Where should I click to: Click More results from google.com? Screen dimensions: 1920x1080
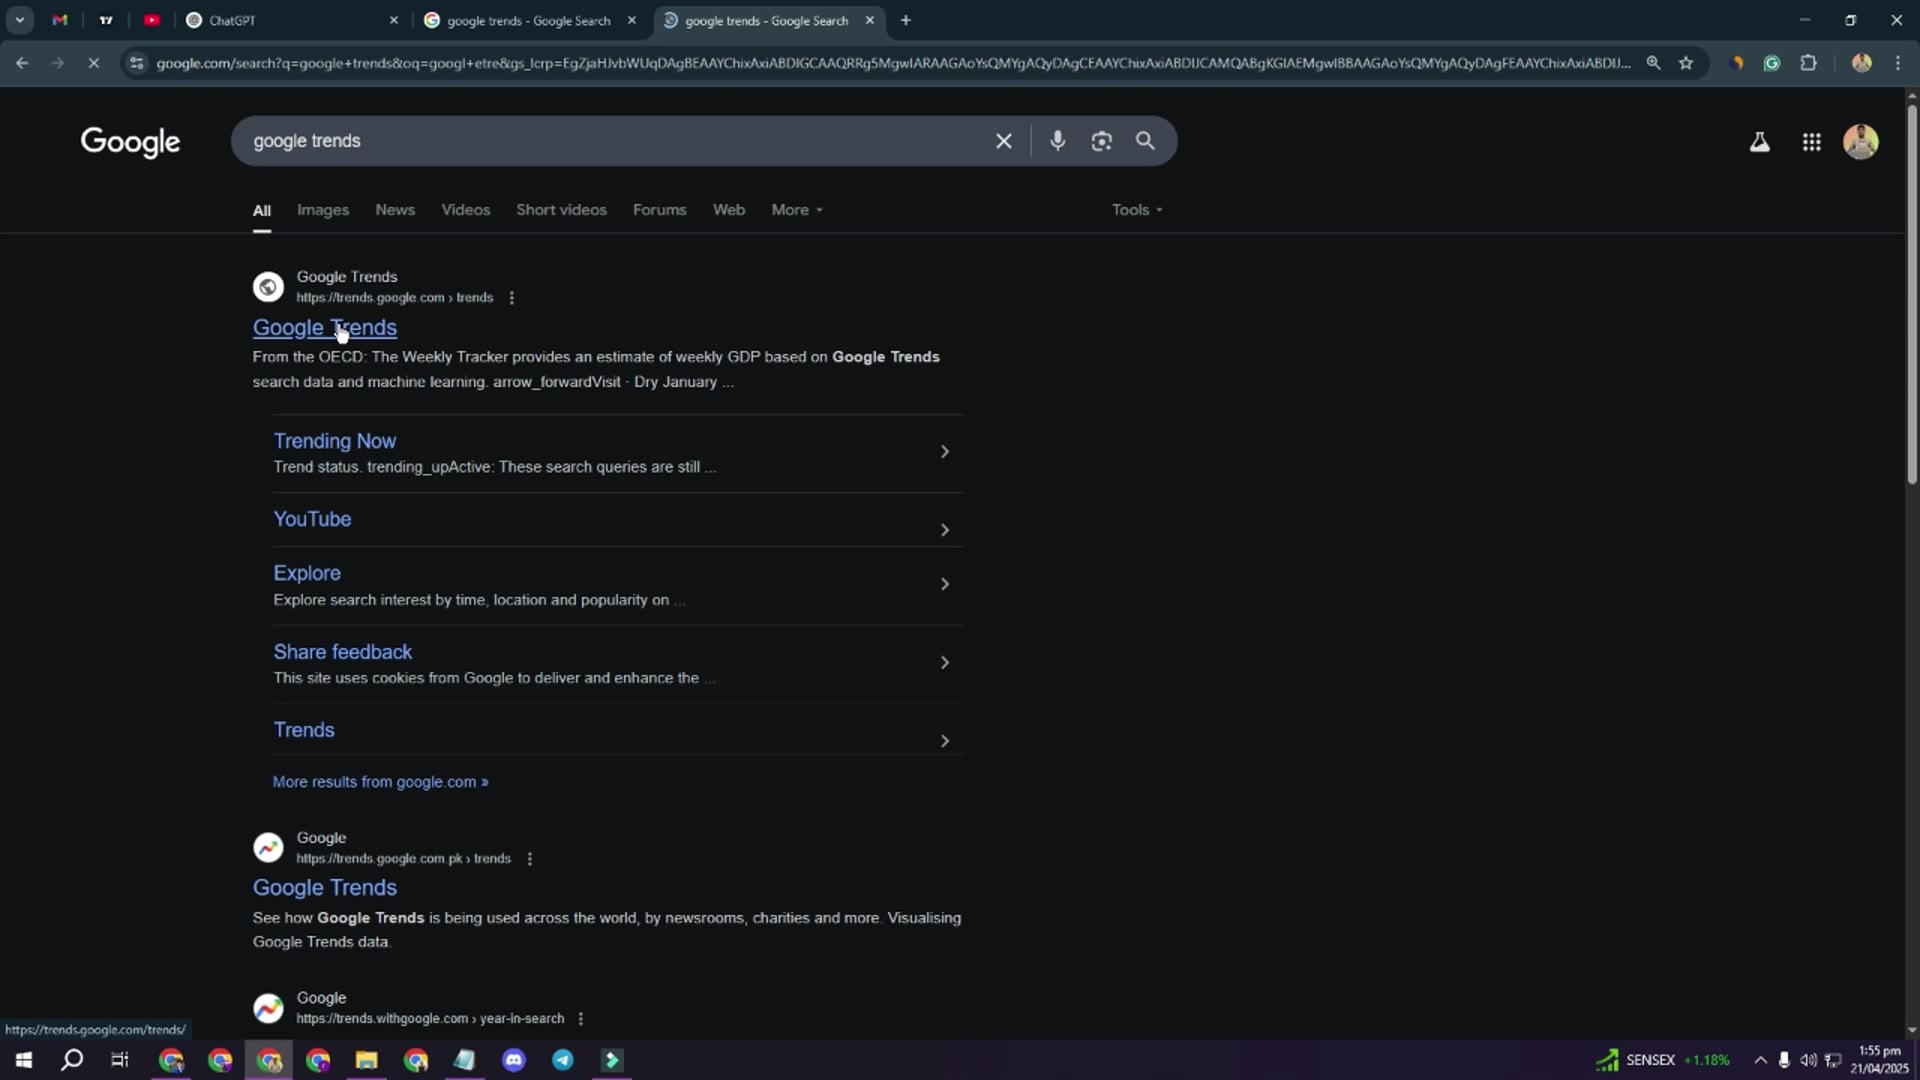(380, 782)
